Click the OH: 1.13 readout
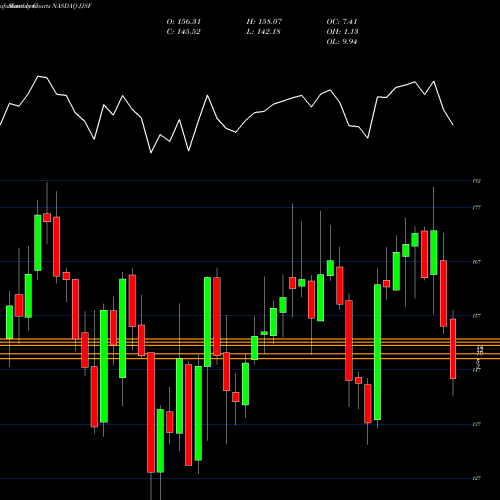The height and width of the screenshot is (500, 500). coord(342,32)
